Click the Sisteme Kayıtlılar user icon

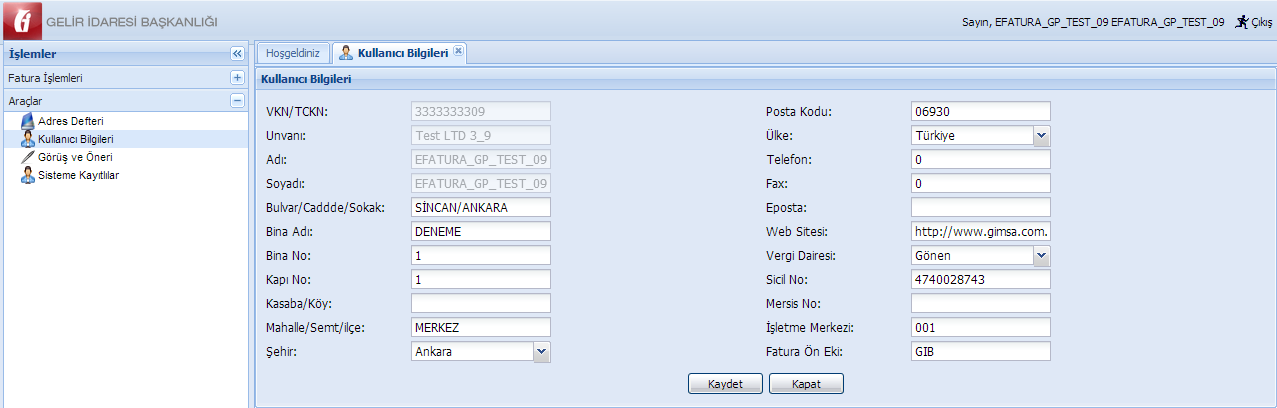point(28,175)
